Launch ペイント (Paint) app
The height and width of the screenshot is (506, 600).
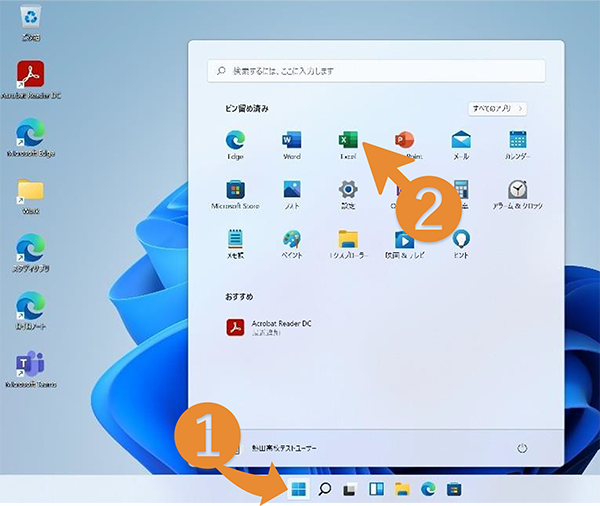tap(292, 244)
